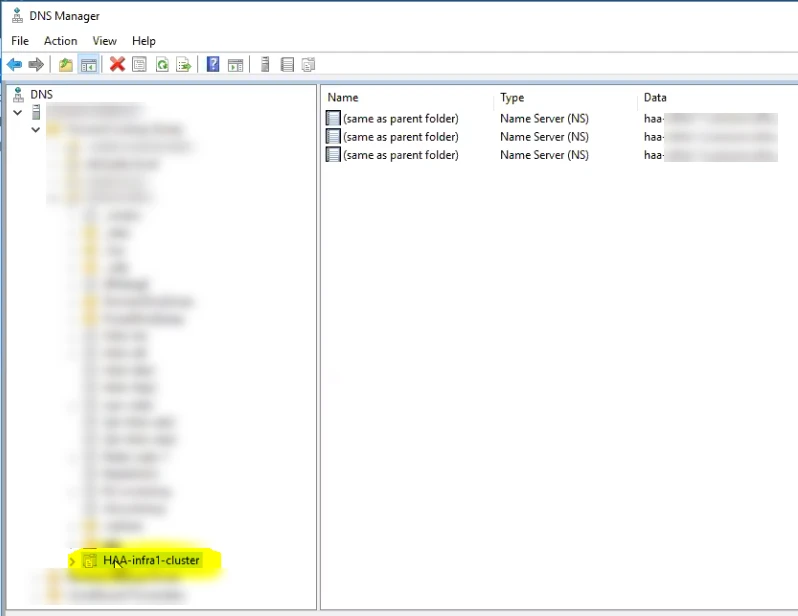Select the DNS root node icon
Image resolution: width=798 pixels, height=616 pixels.
(x=18, y=94)
